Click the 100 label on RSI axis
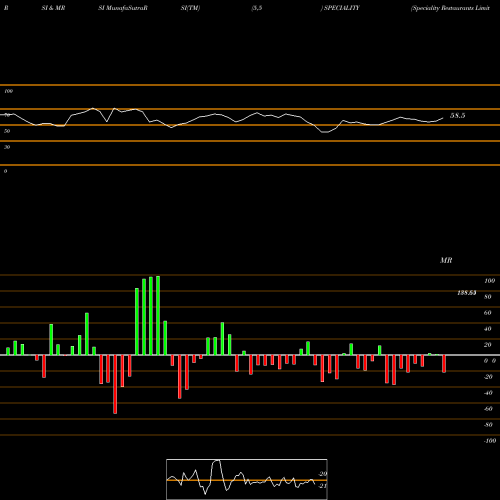This screenshot has width=500, height=500. click(9, 91)
